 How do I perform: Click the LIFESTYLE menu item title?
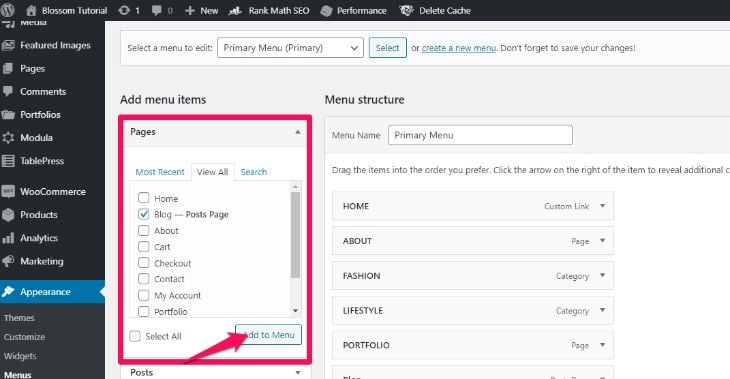(363, 311)
